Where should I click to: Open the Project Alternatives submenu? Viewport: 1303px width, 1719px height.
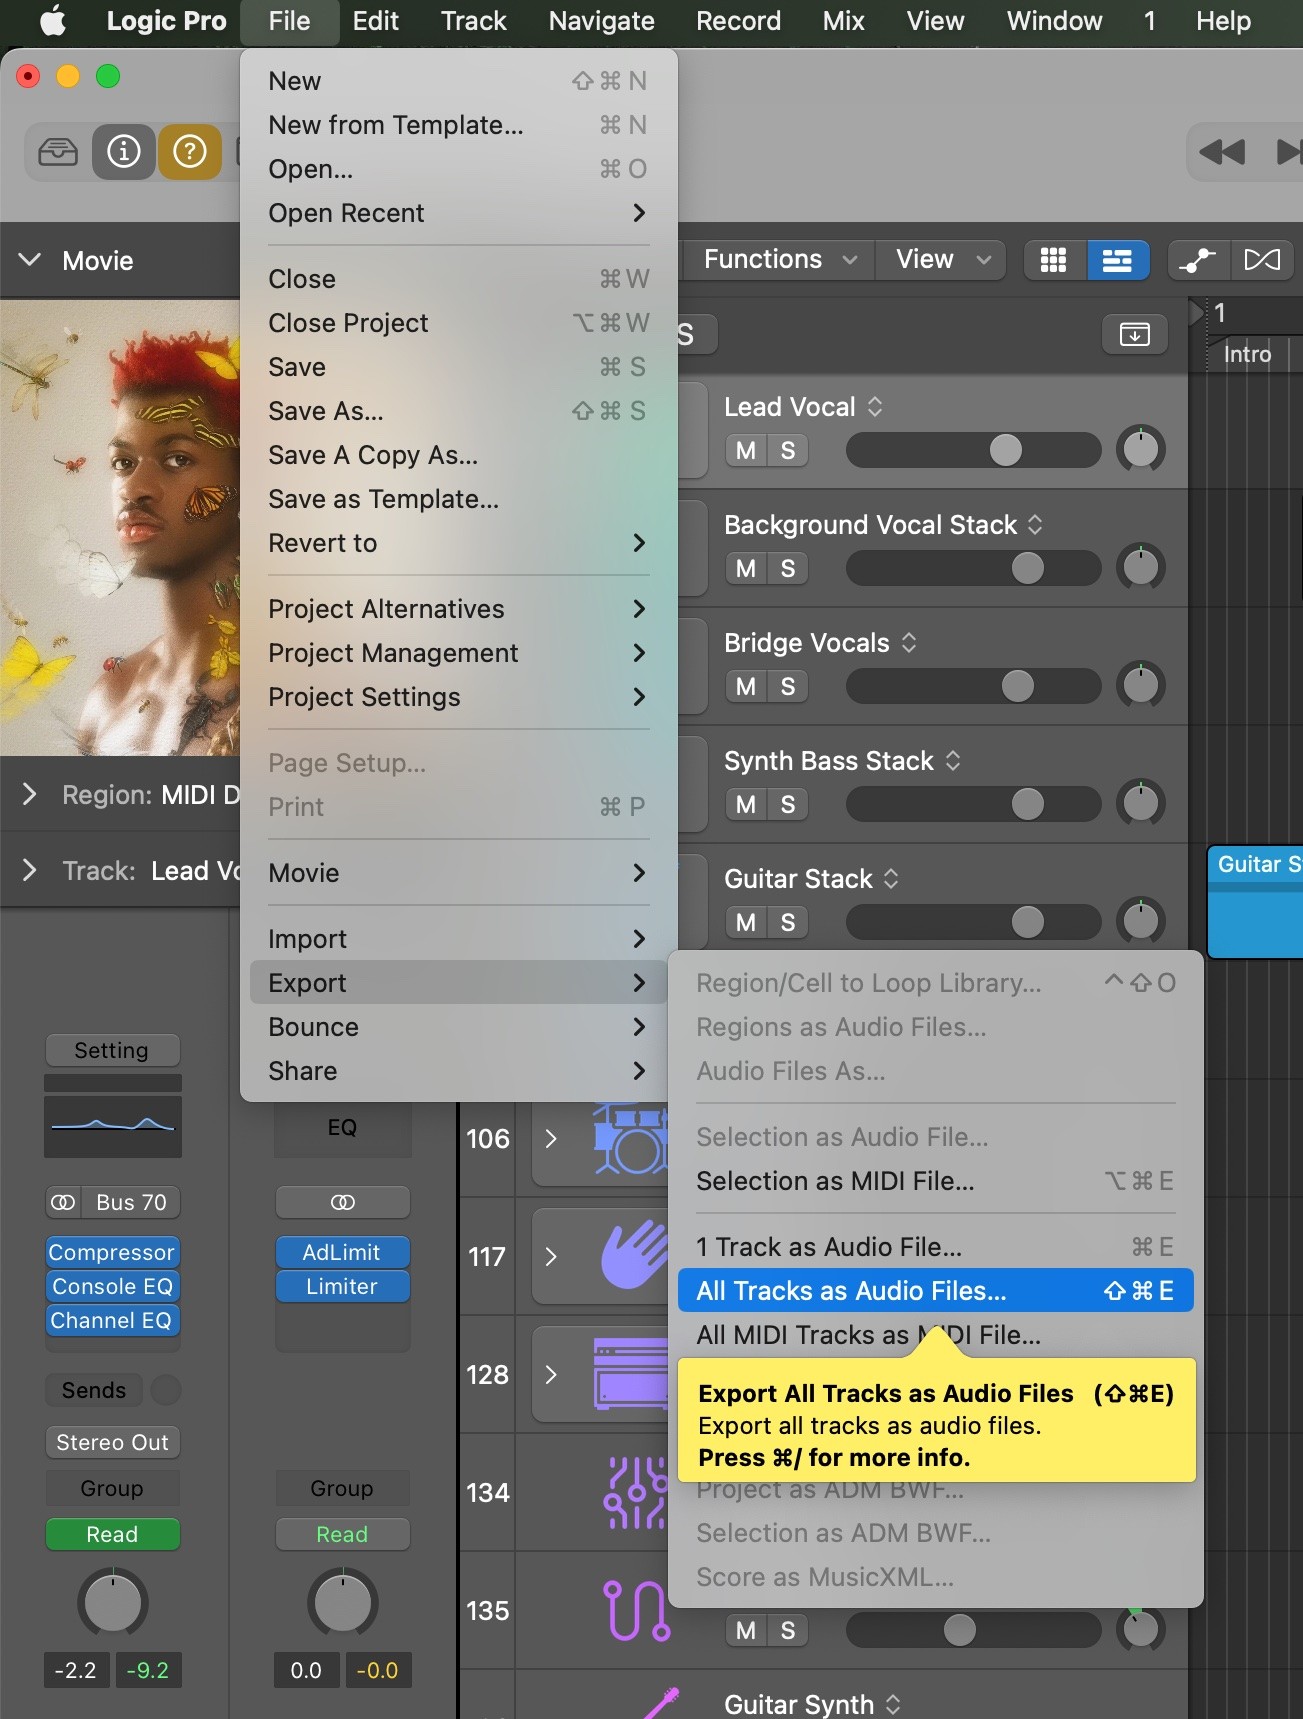[x=458, y=609]
